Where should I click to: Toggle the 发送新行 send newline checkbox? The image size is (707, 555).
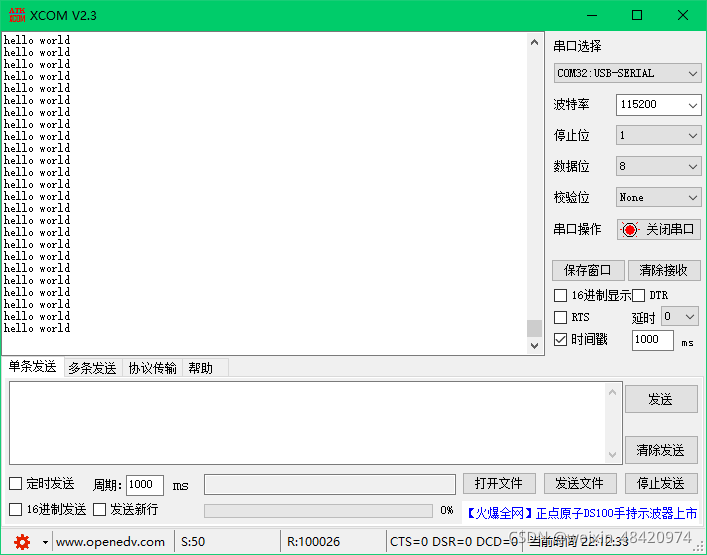(x=99, y=509)
